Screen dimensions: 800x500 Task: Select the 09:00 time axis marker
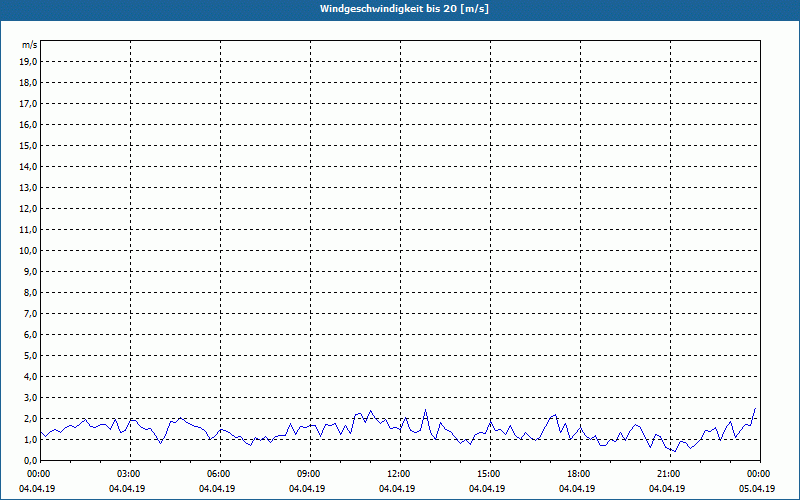(310, 474)
